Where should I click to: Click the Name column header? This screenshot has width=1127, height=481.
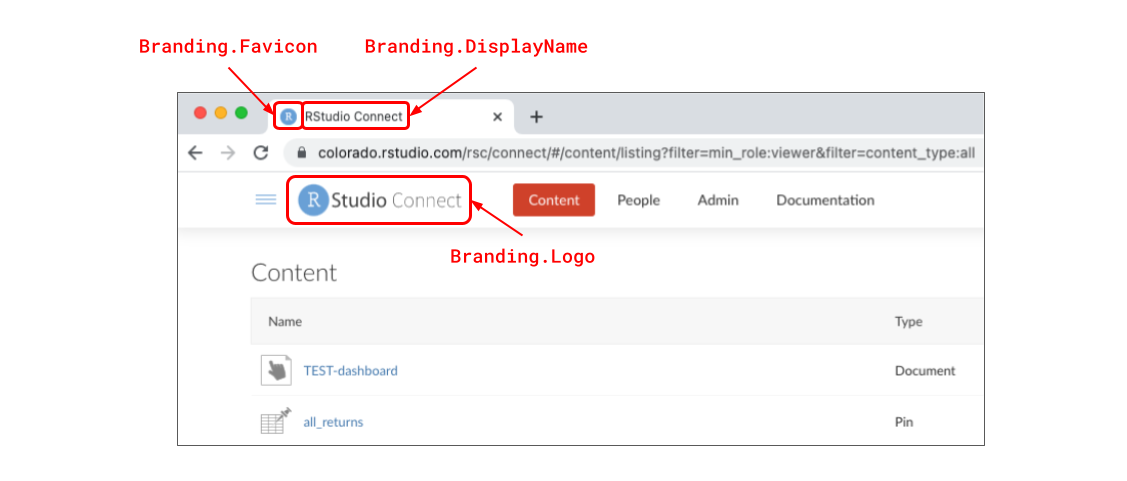point(285,322)
